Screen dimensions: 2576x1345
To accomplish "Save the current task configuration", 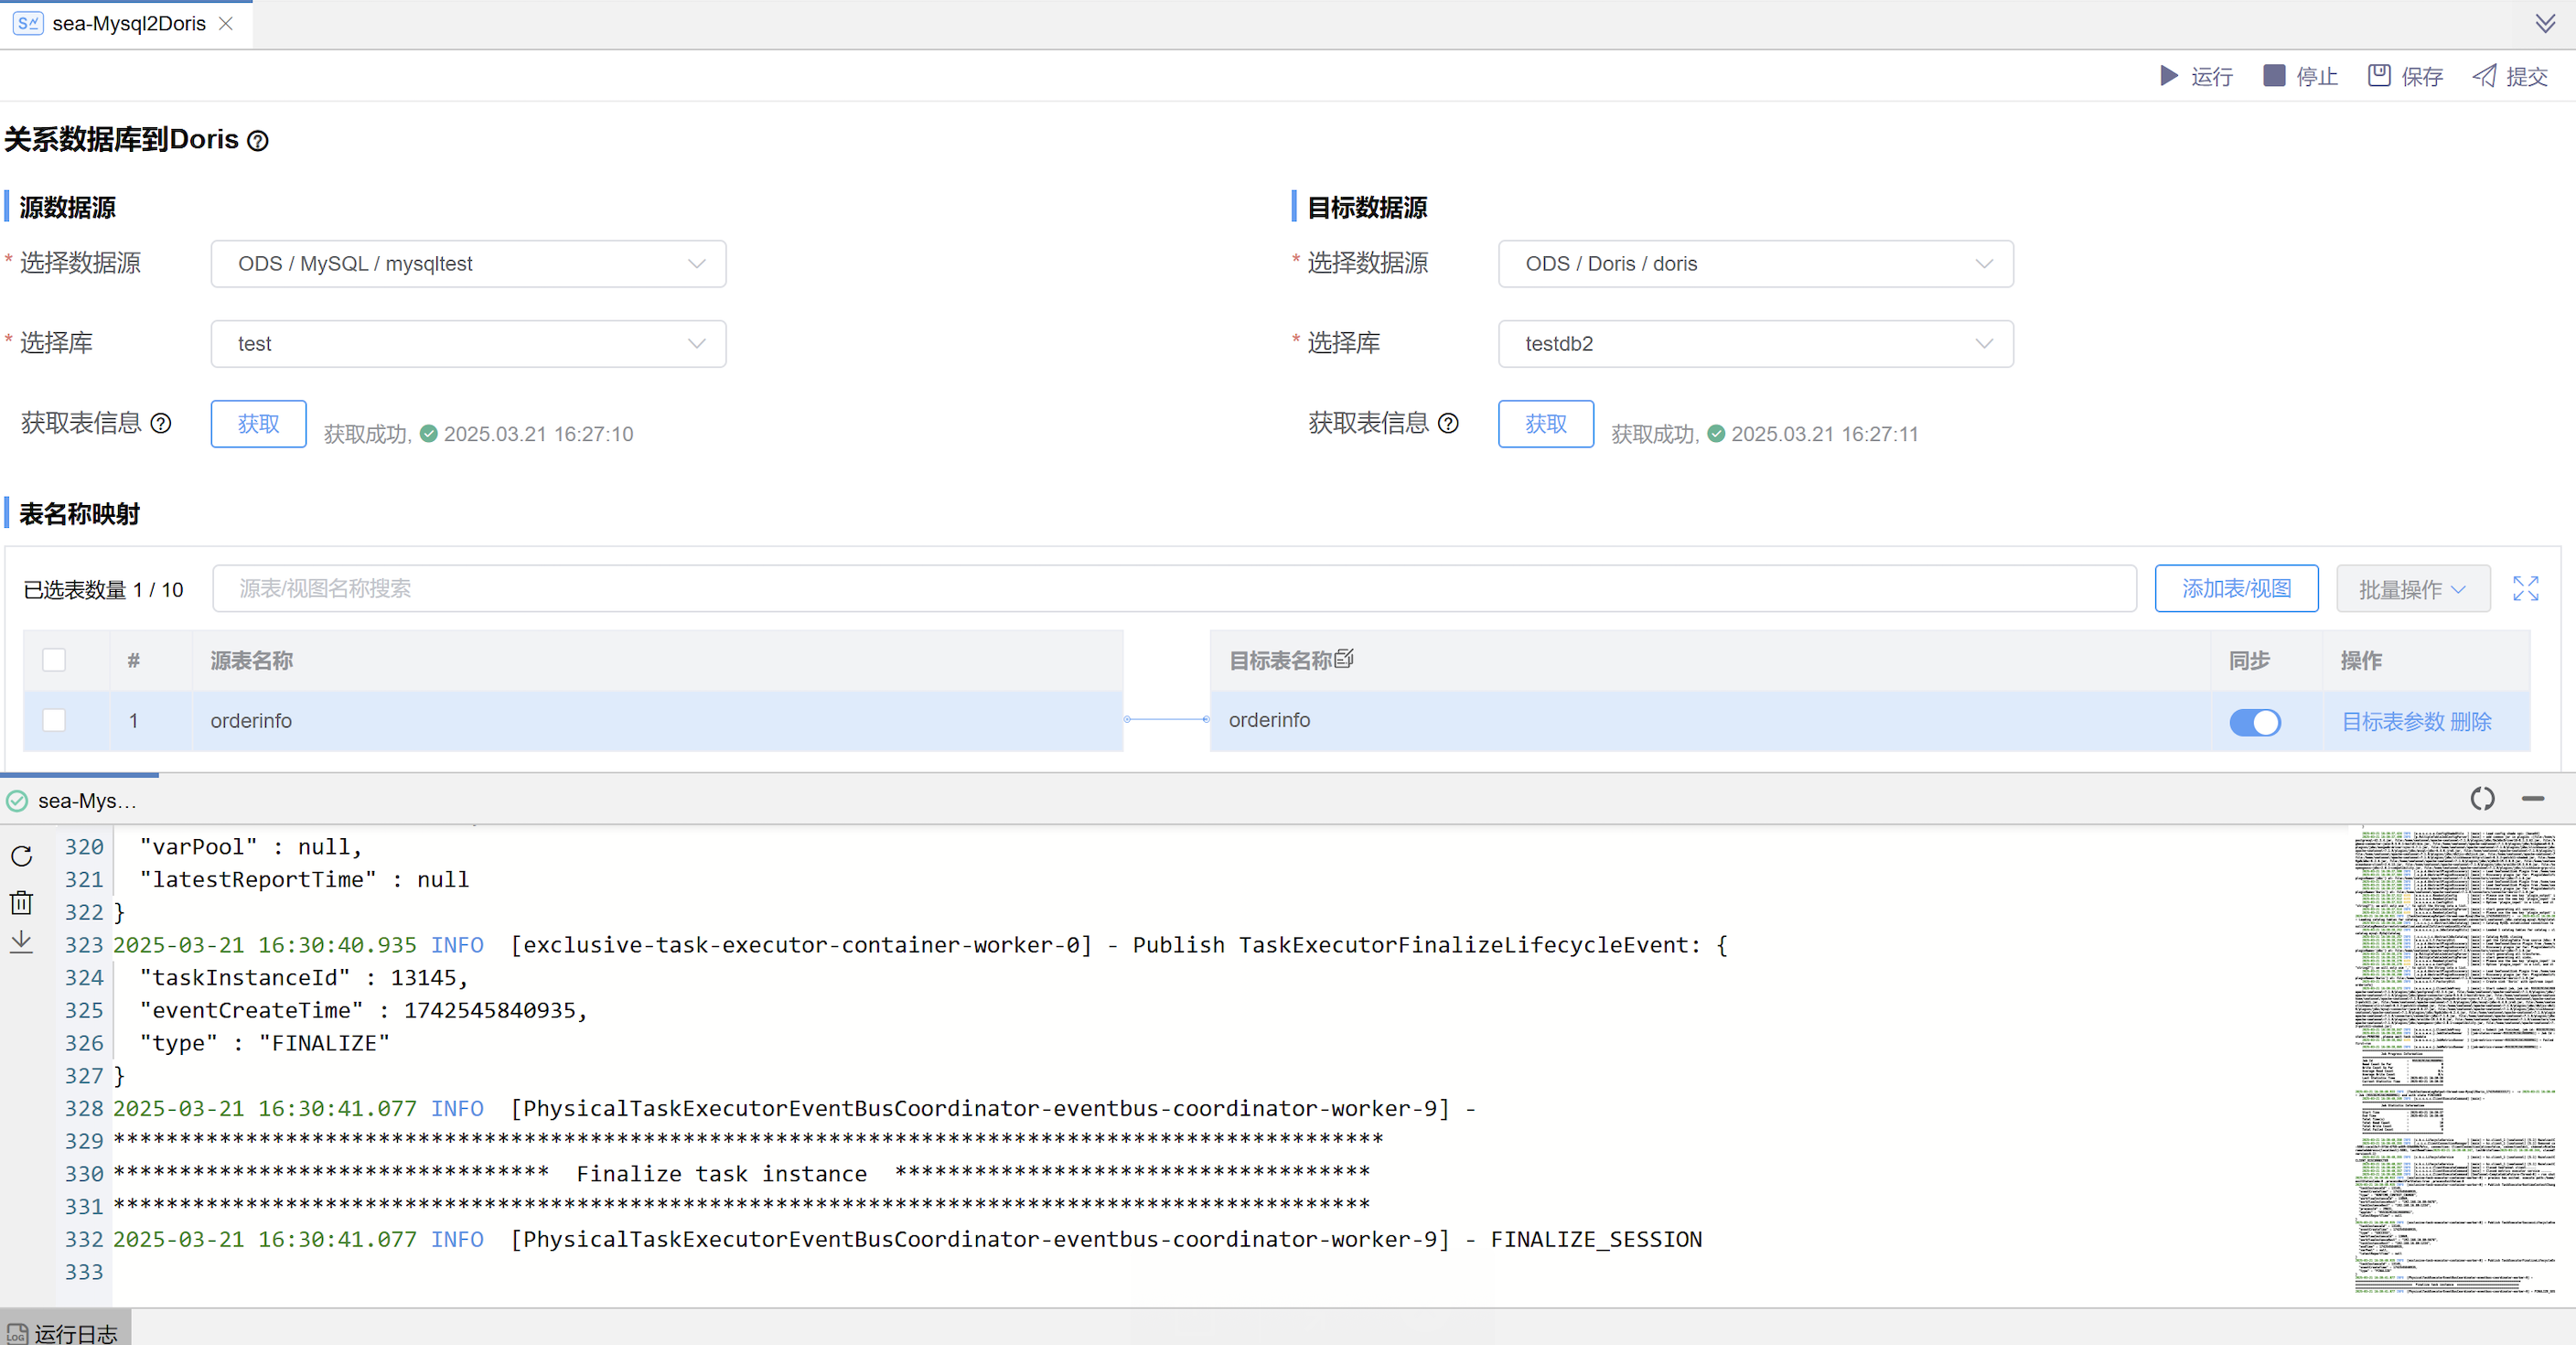I will coord(2404,76).
